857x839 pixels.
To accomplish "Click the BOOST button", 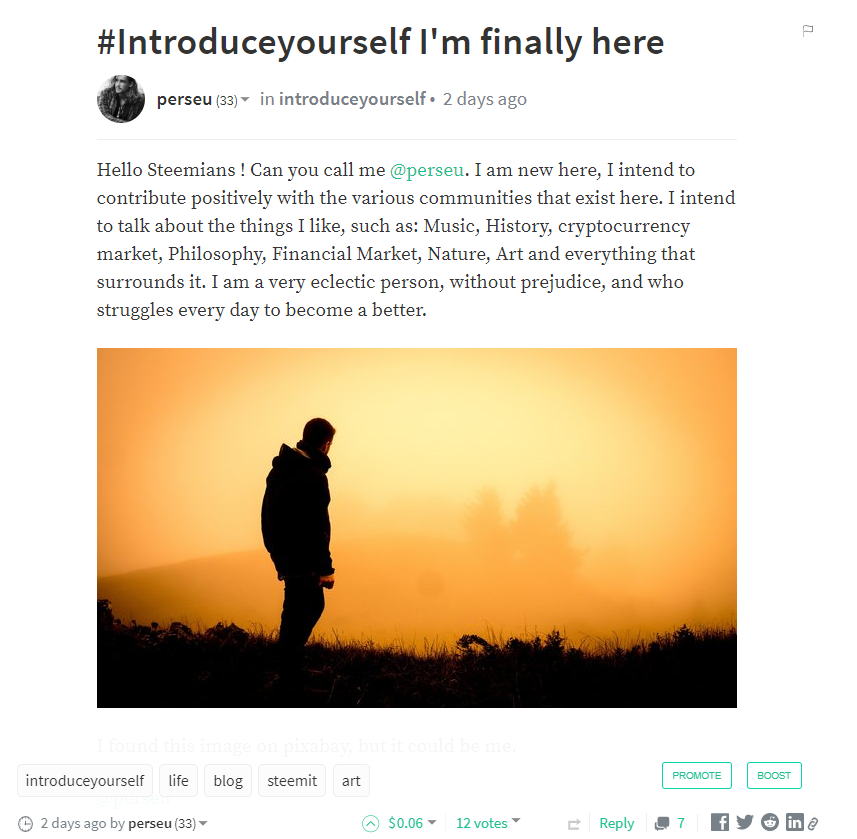I will coord(774,775).
